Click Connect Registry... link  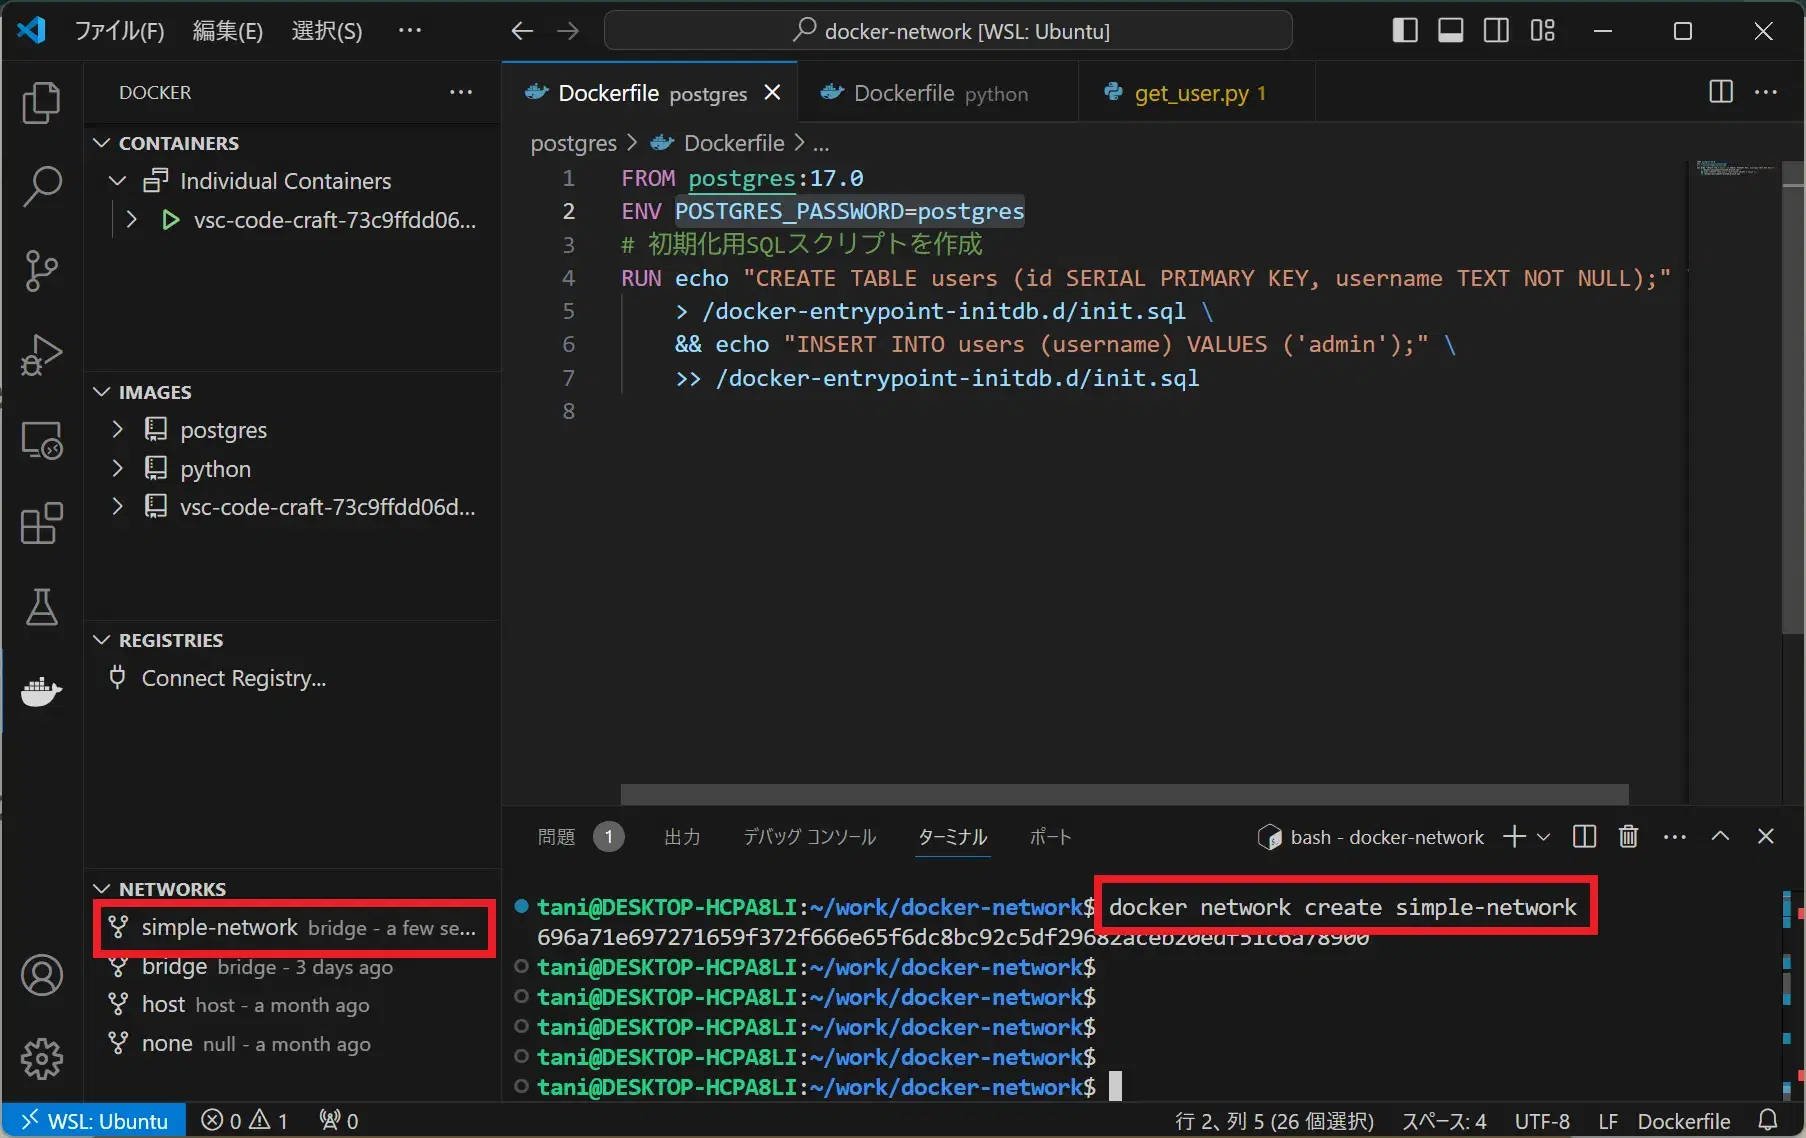[233, 678]
